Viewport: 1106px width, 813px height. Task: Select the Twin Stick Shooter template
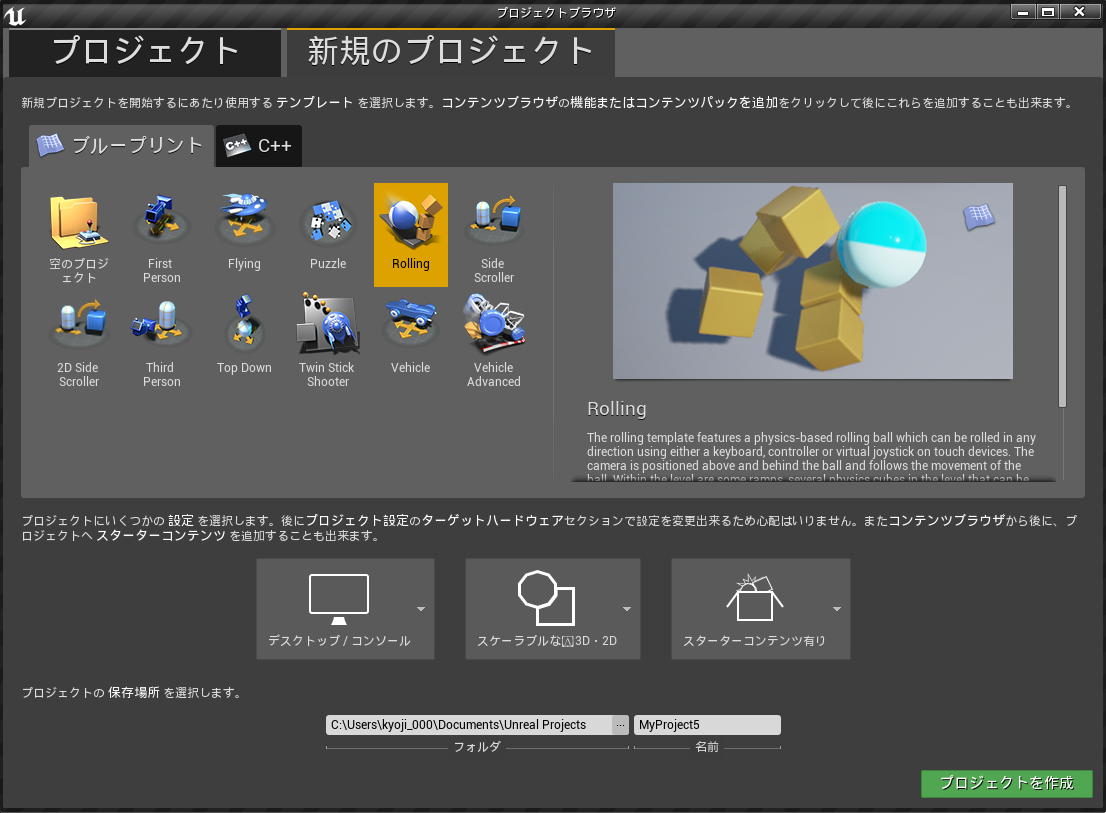pos(328,325)
